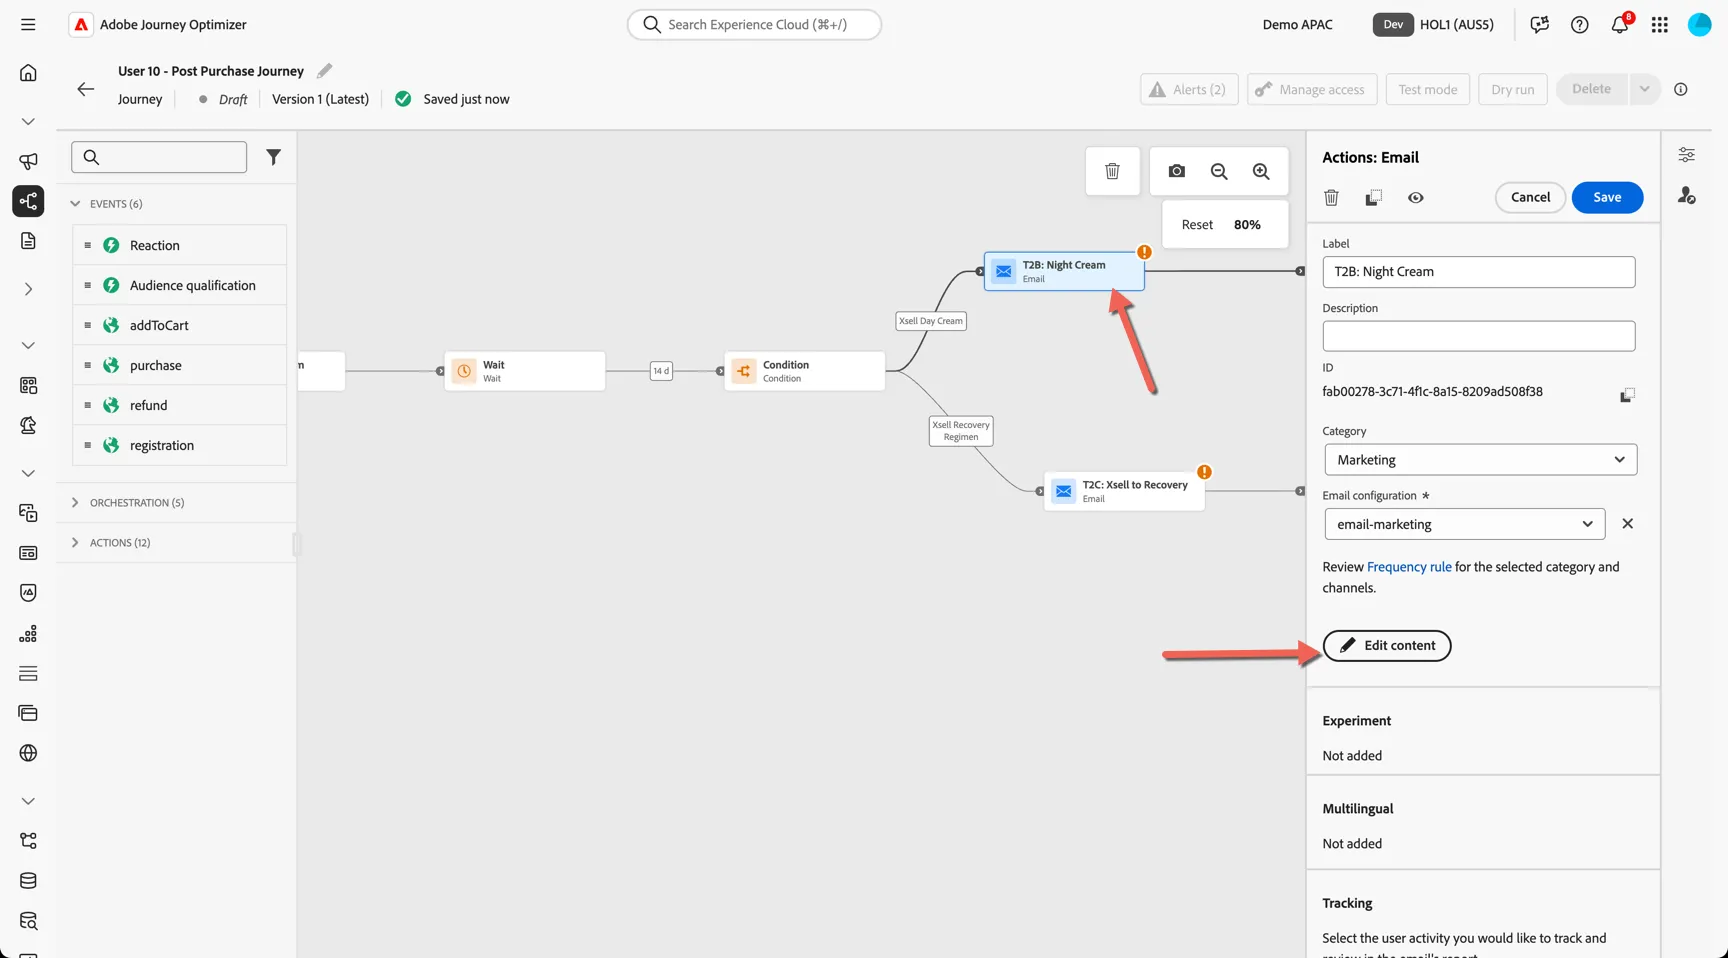Click the canvas trash delete icon
The image size is (1728, 958).
tap(1112, 171)
